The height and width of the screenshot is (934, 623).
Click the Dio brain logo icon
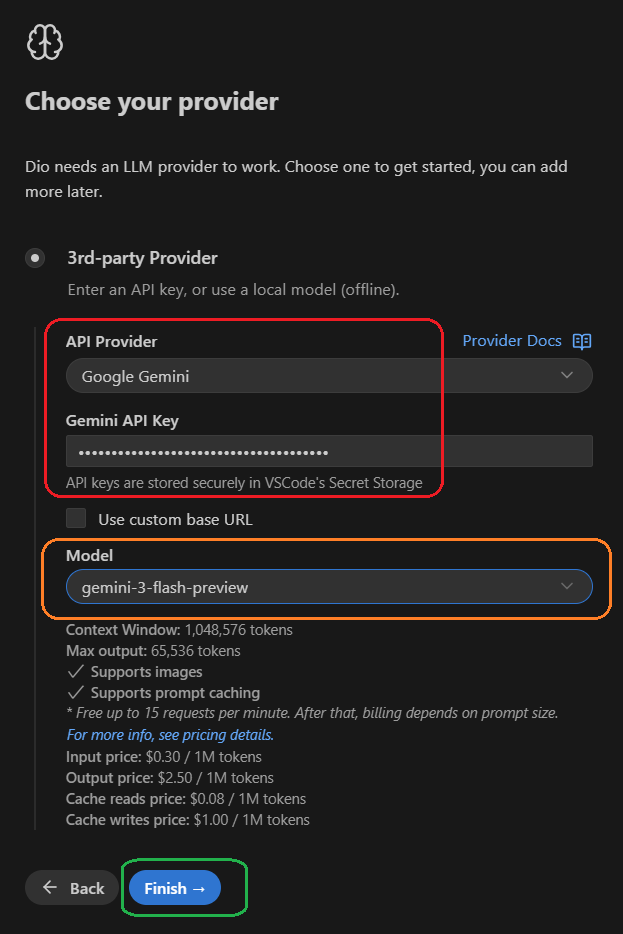(x=44, y=42)
